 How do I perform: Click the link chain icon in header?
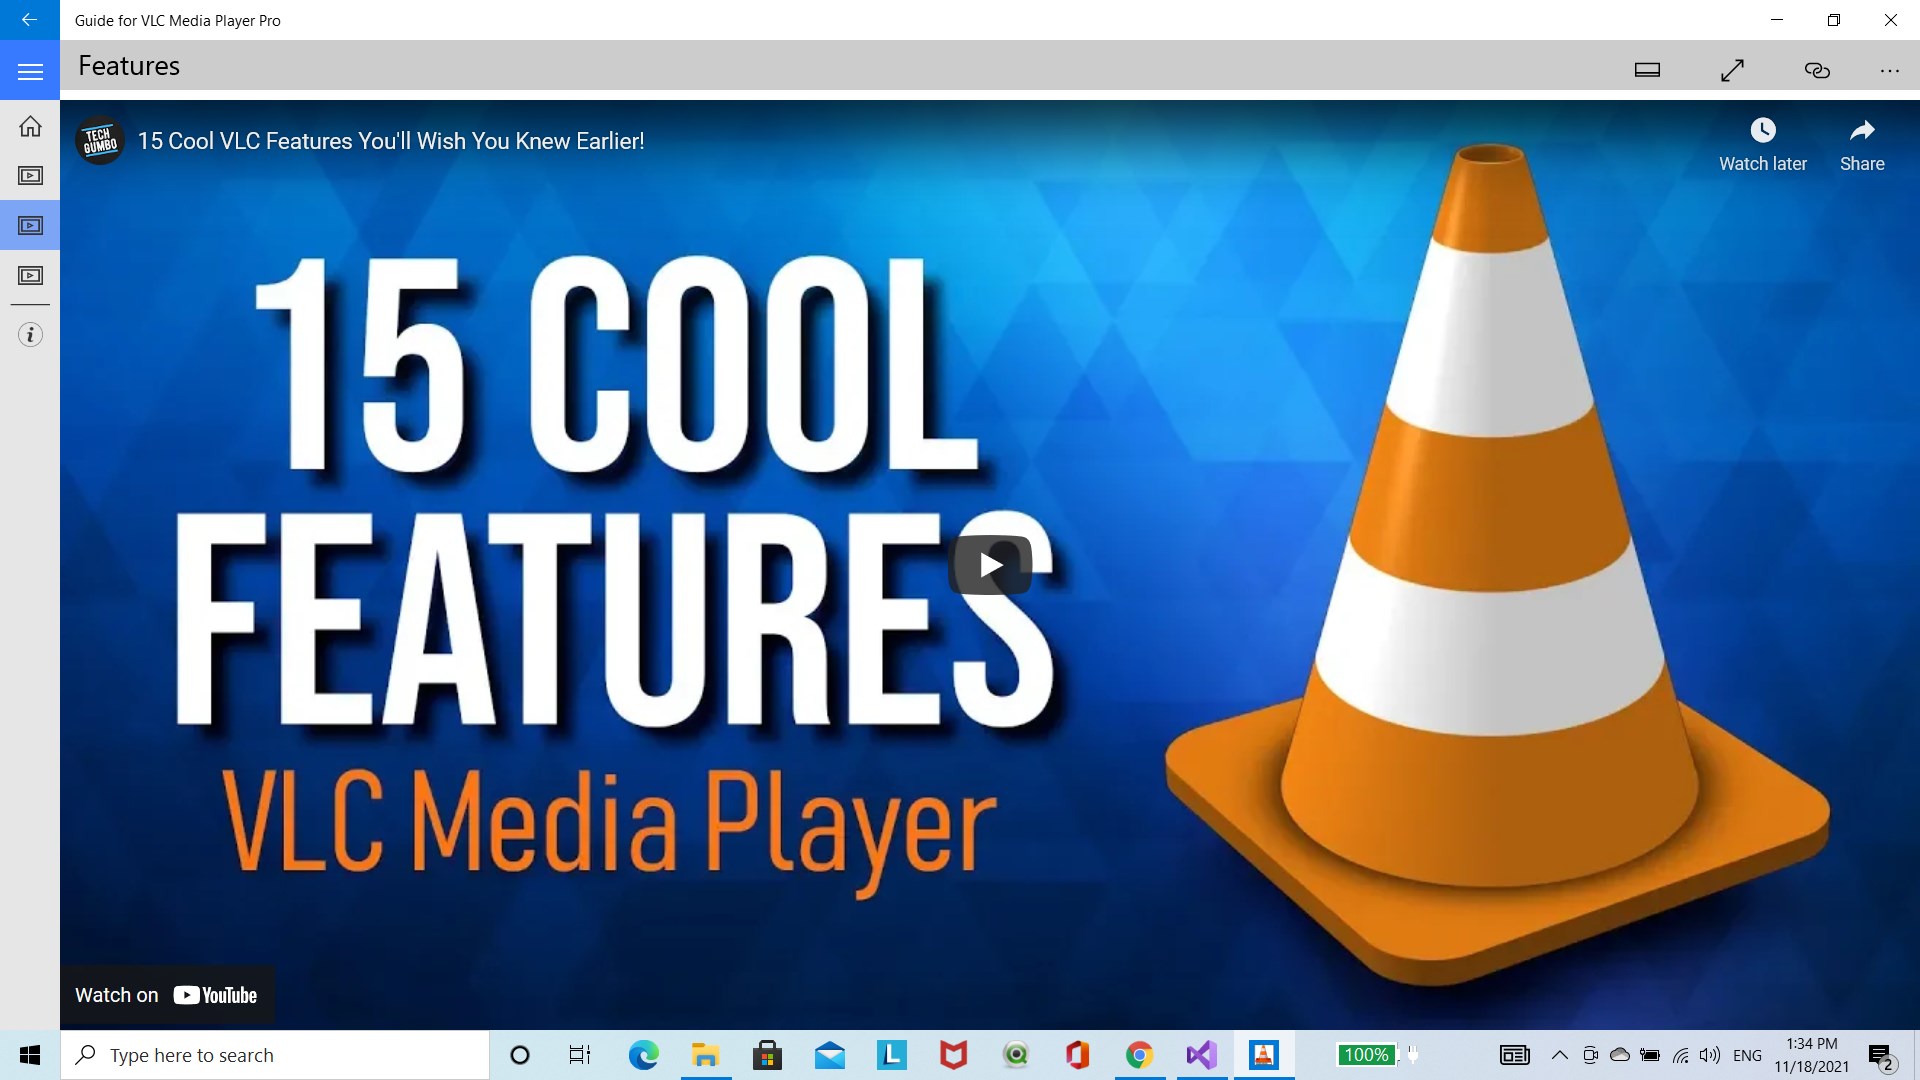1817,70
